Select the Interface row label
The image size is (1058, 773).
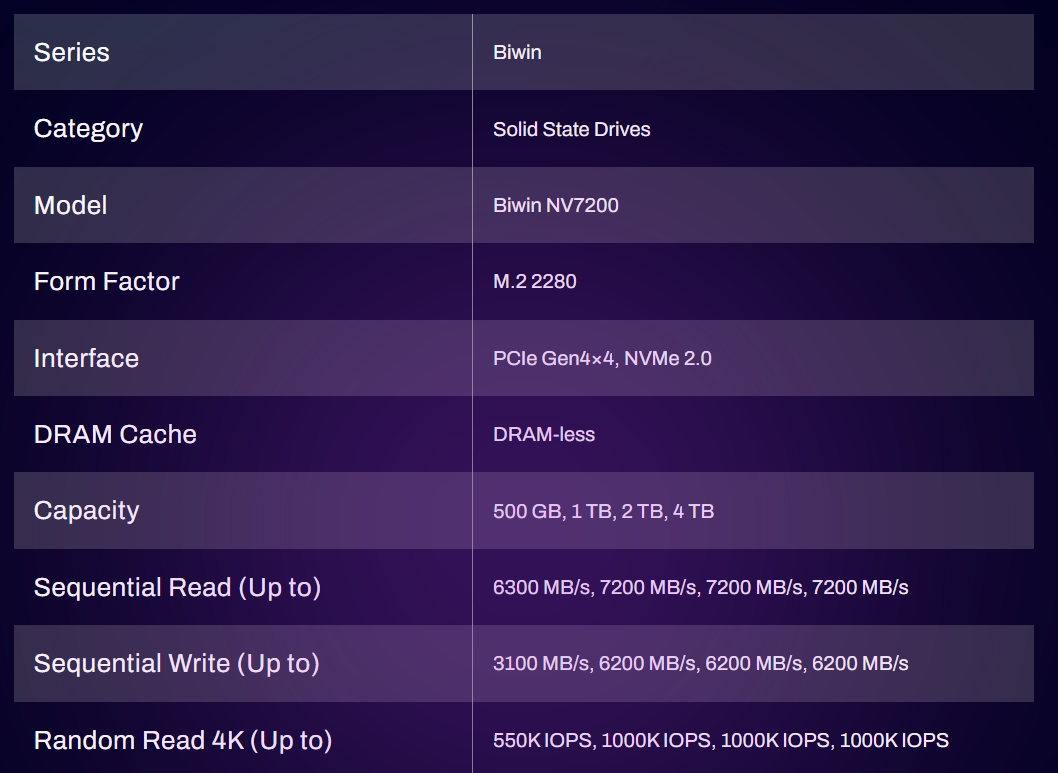pyautogui.click(x=86, y=358)
